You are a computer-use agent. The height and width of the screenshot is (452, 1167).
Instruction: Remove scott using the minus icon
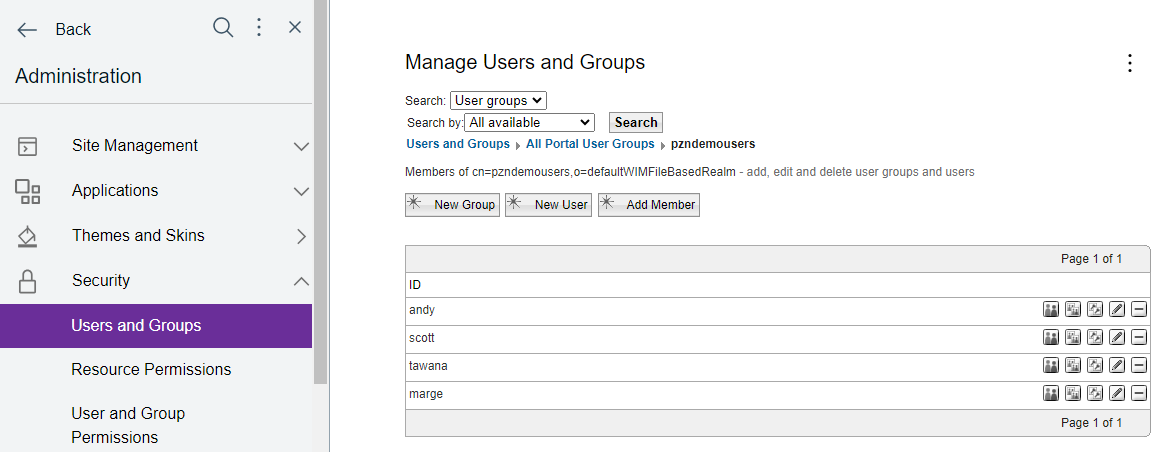pos(1139,338)
